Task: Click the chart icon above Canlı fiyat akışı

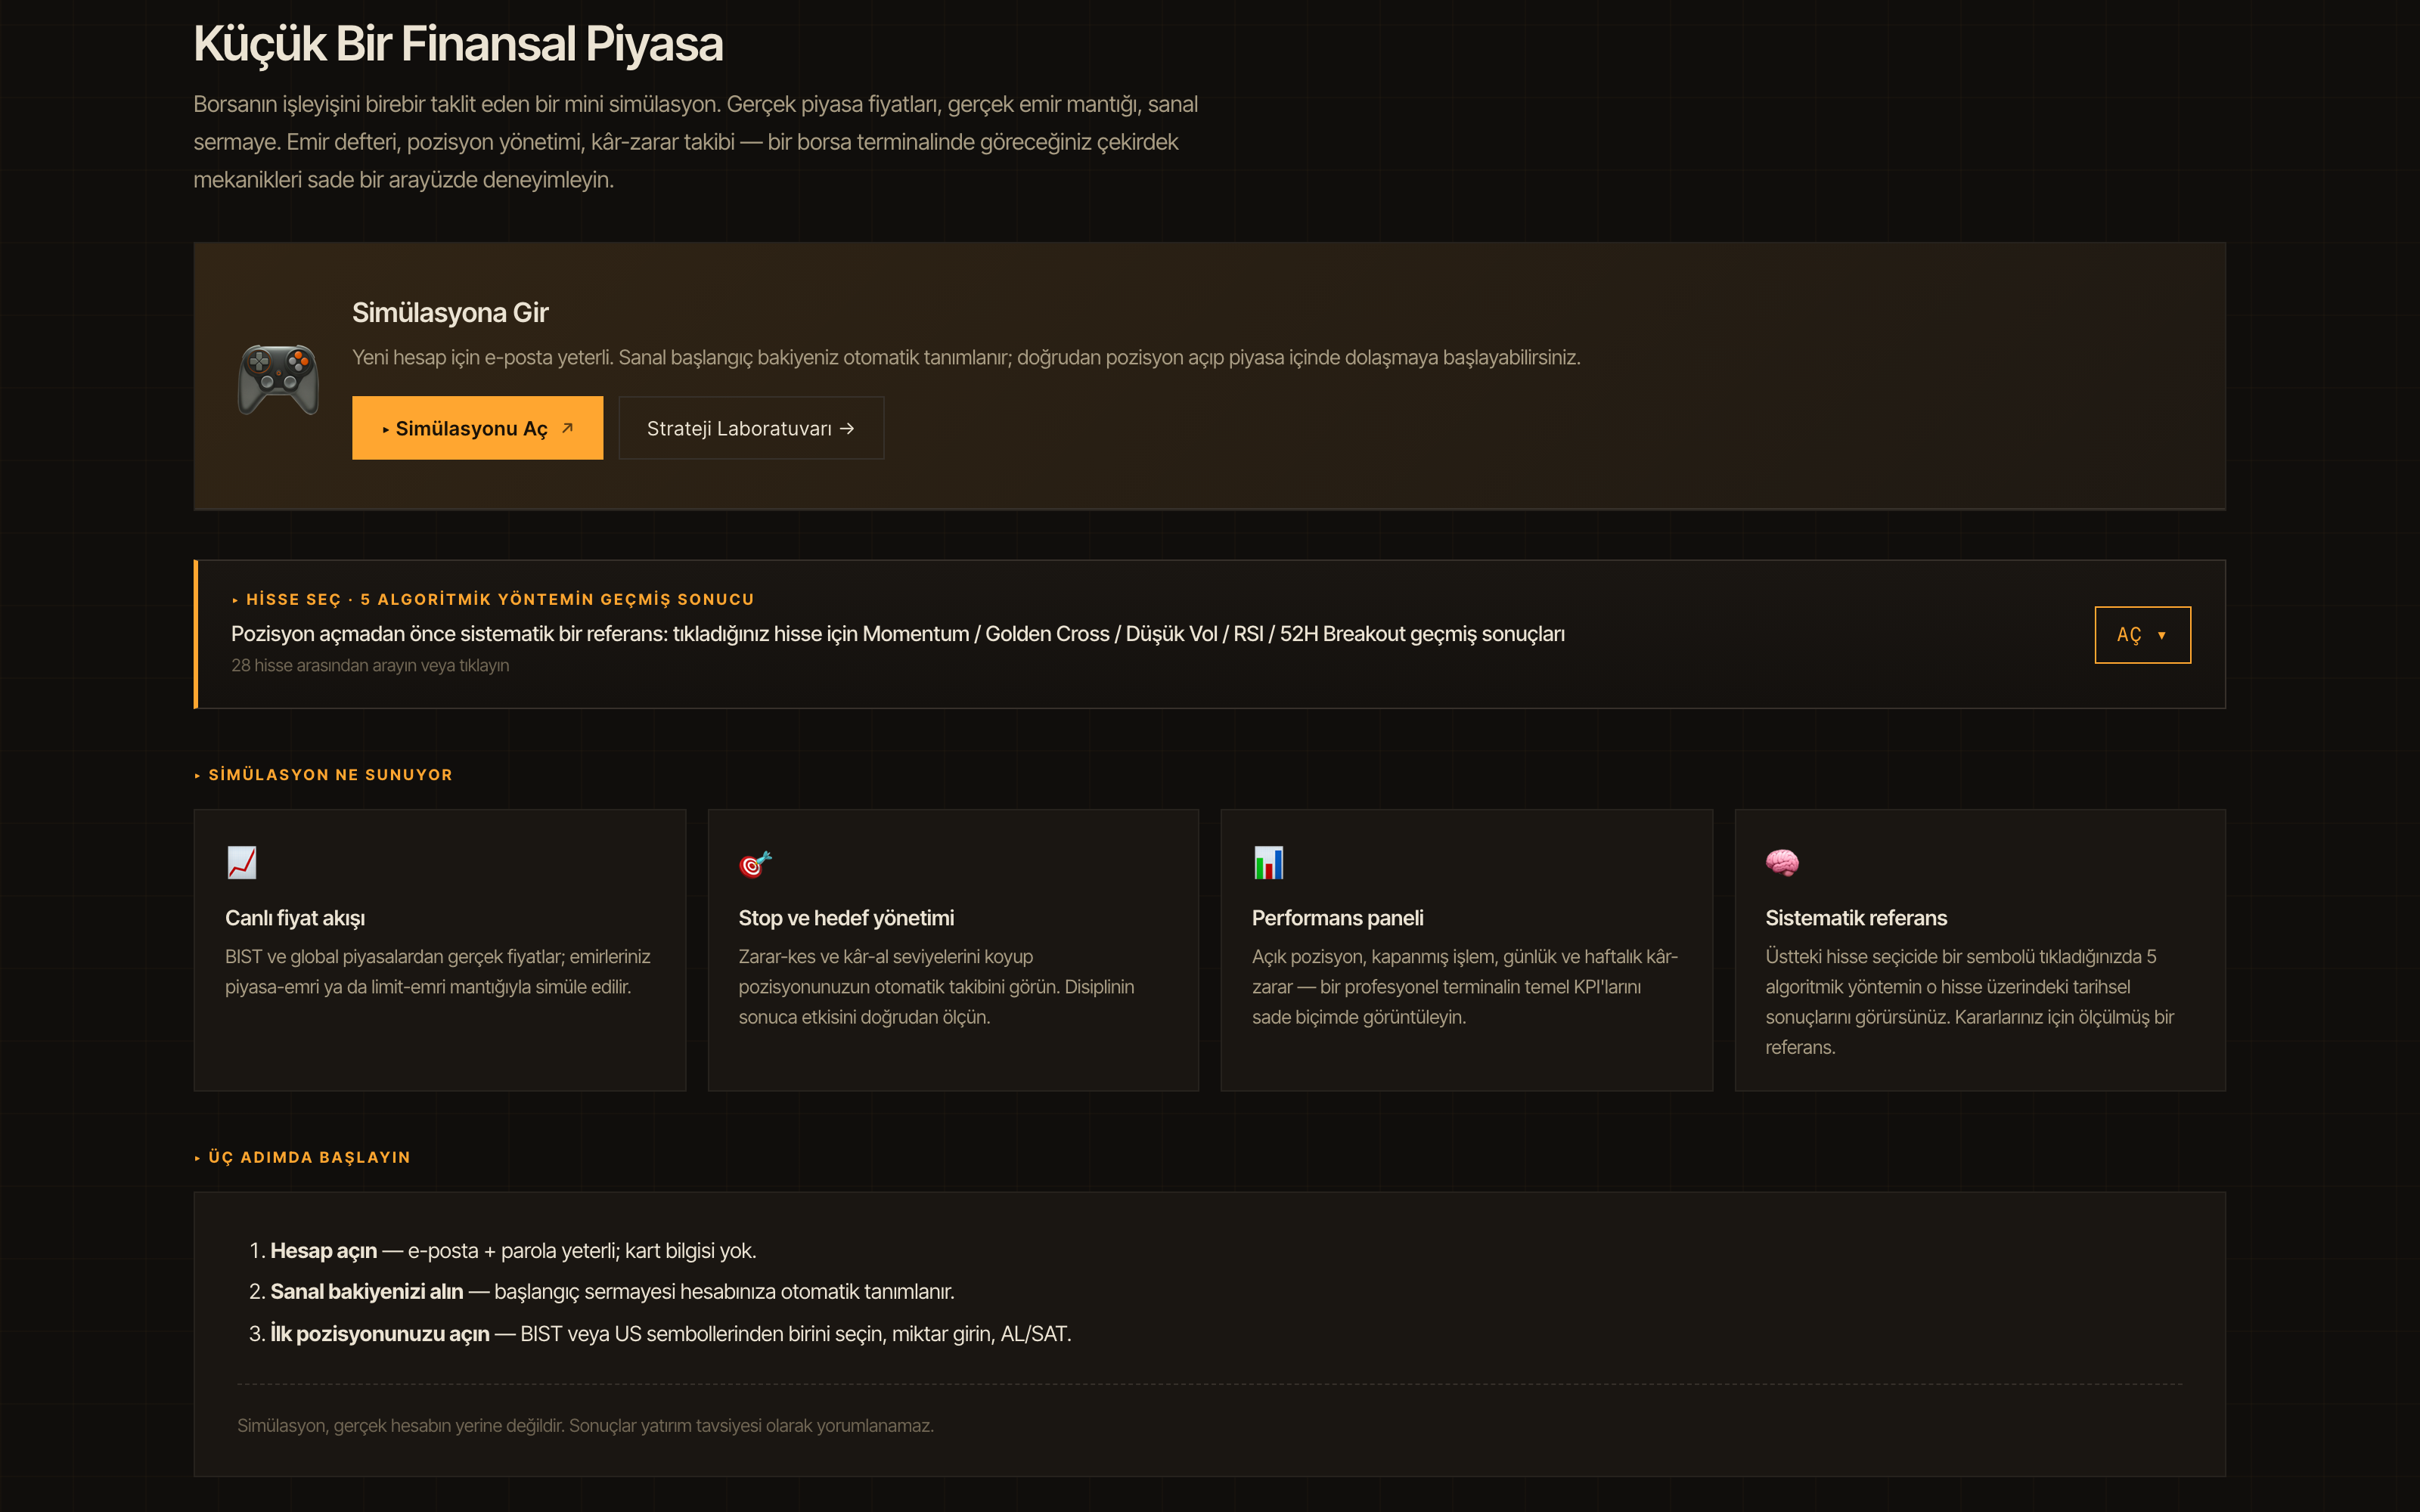Action: click(241, 862)
